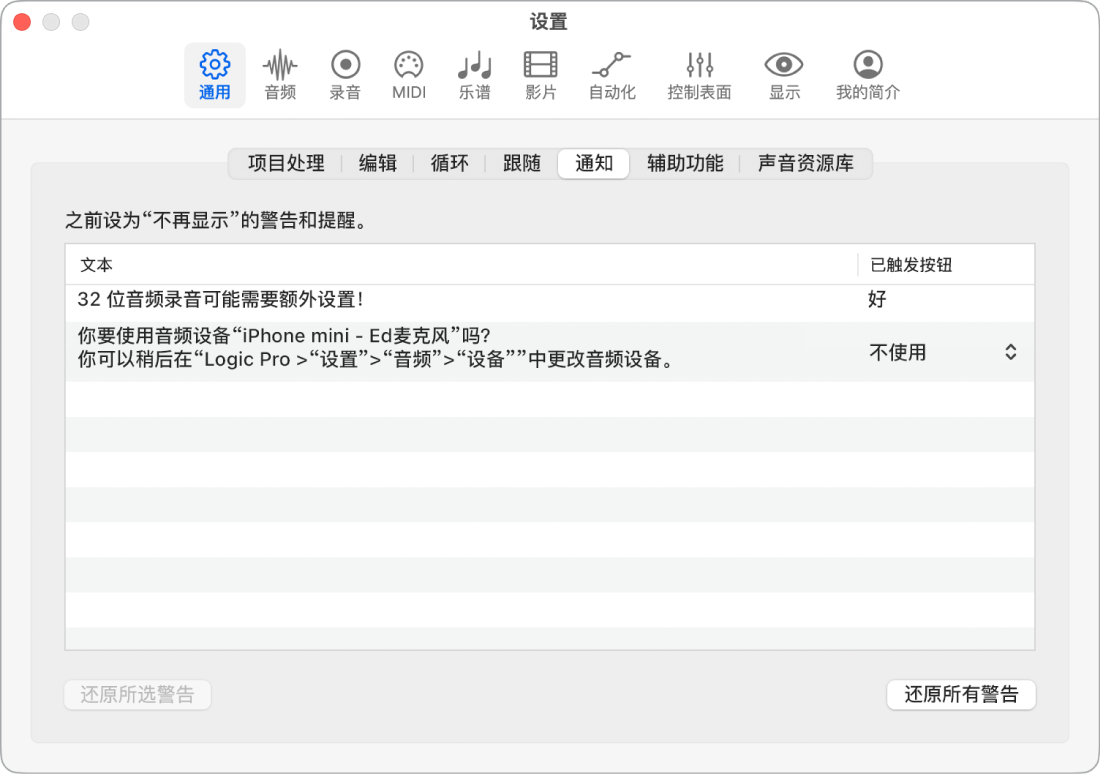Screen dimensions: 1101x774
Task: Open the 我的简介 settings pane
Action: pyautogui.click(x=866, y=74)
